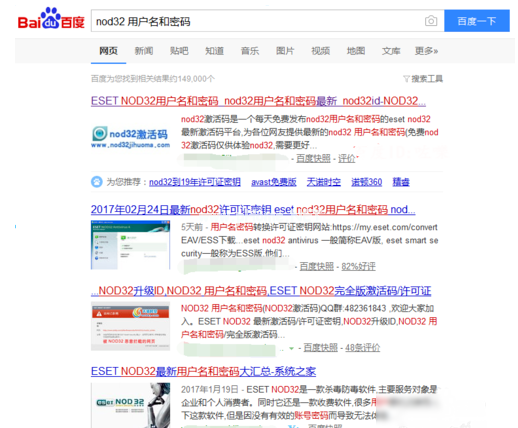Switch to the 新闻 tab

[144, 51]
